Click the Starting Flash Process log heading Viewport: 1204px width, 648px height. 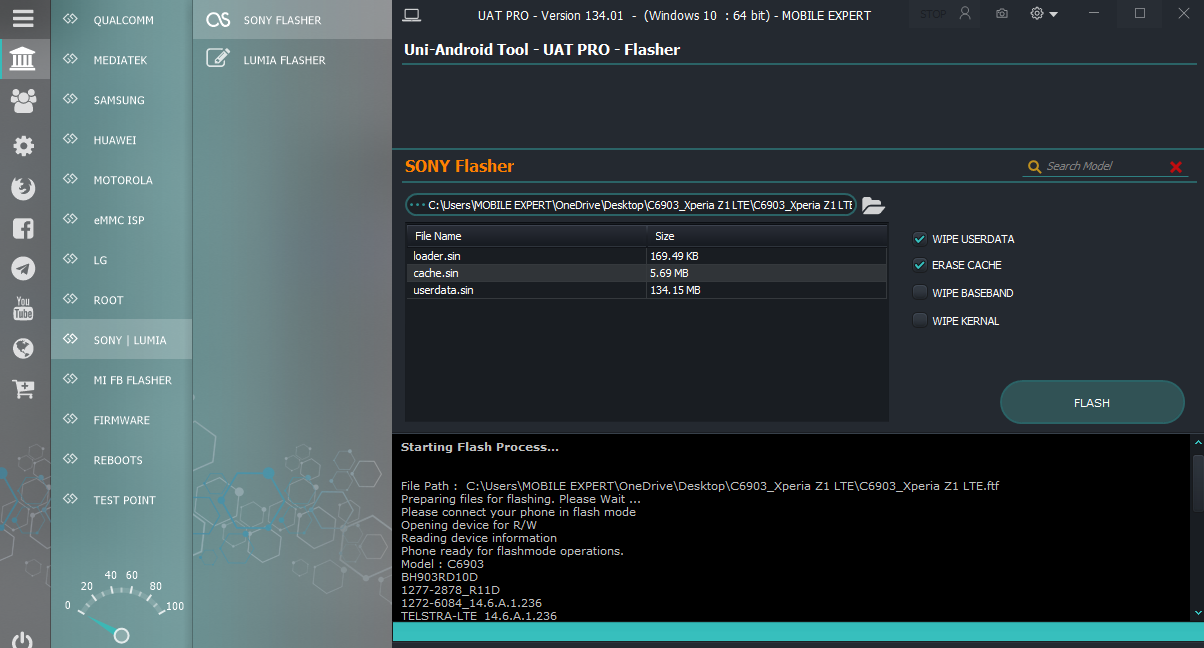click(x=480, y=447)
